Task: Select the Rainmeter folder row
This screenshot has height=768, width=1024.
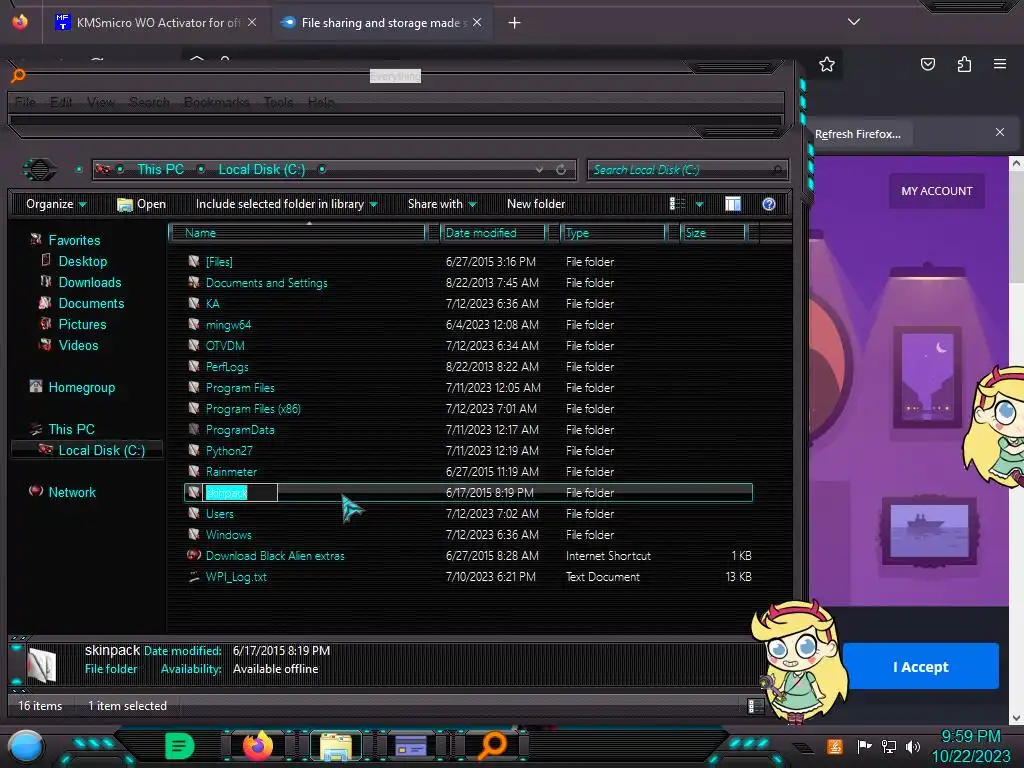Action: (x=468, y=472)
